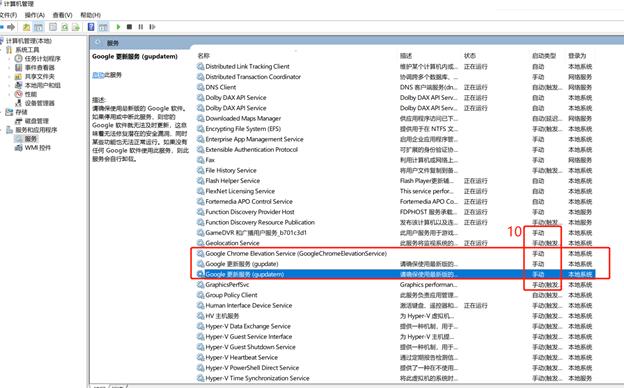The height and width of the screenshot is (388, 624).
Task: Select File History Service row
Action: [x=395, y=170]
